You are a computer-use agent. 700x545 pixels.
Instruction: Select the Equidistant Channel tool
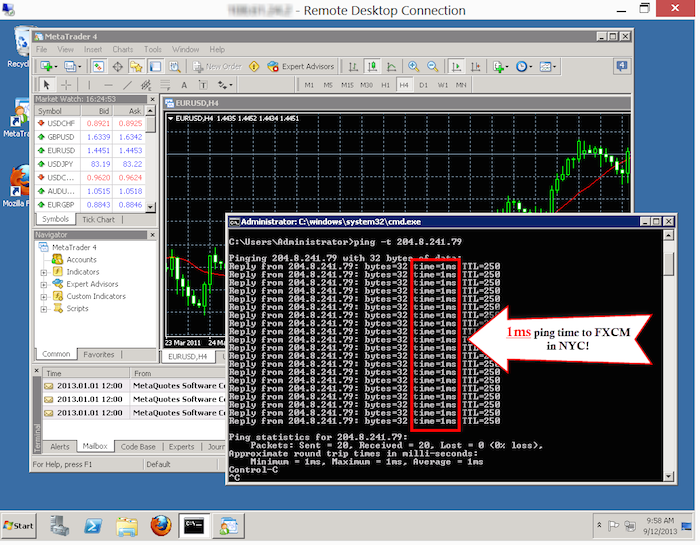[146, 84]
